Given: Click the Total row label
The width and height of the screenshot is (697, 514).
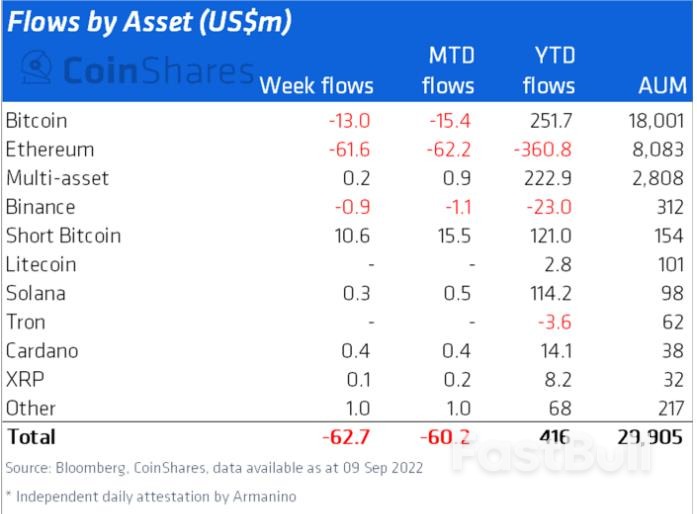Looking at the screenshot, I should [31, 437].
